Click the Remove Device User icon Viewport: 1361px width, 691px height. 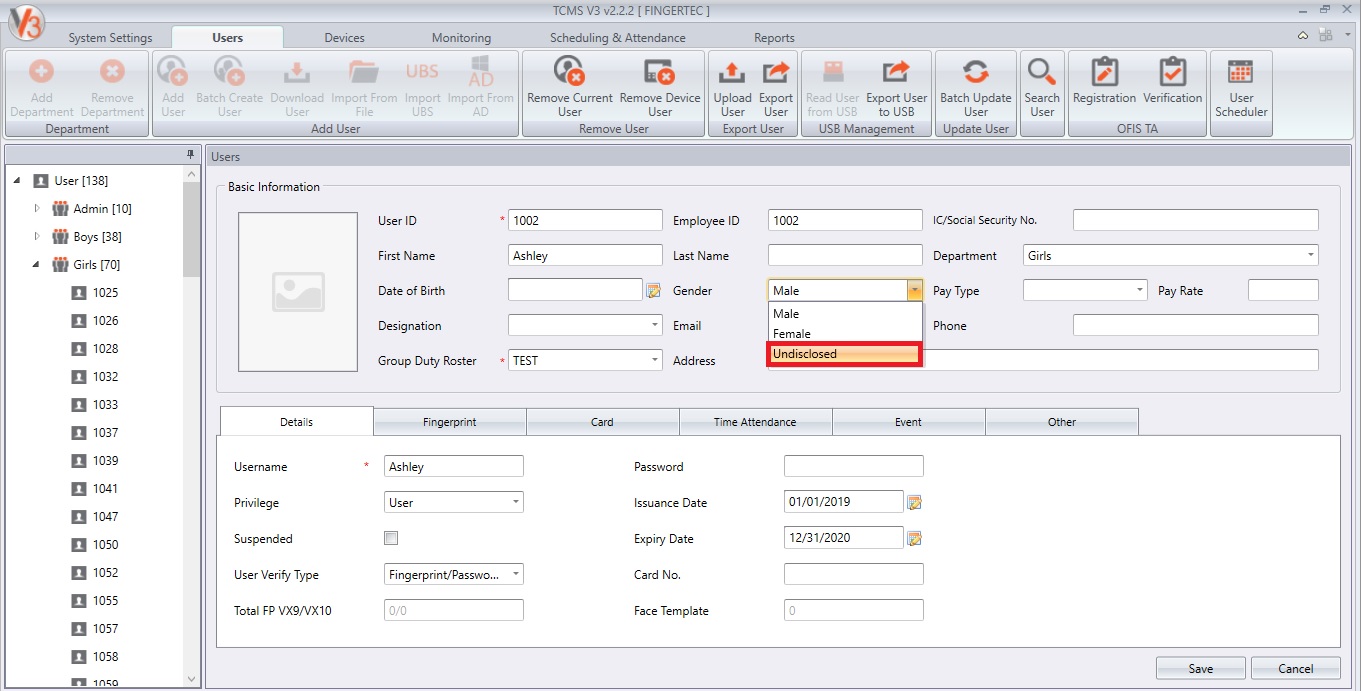pyautogui.click(x=659, y=72)
